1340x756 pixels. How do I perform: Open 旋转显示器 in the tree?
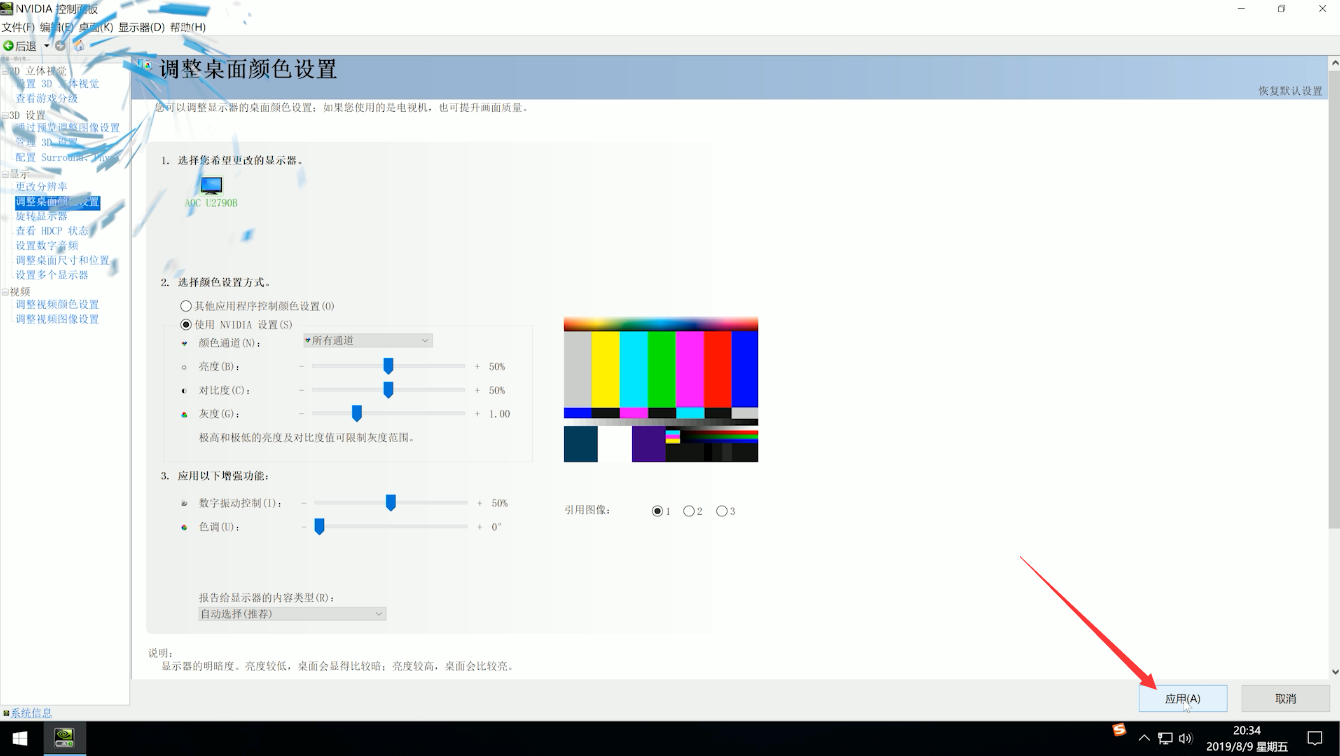41,216
